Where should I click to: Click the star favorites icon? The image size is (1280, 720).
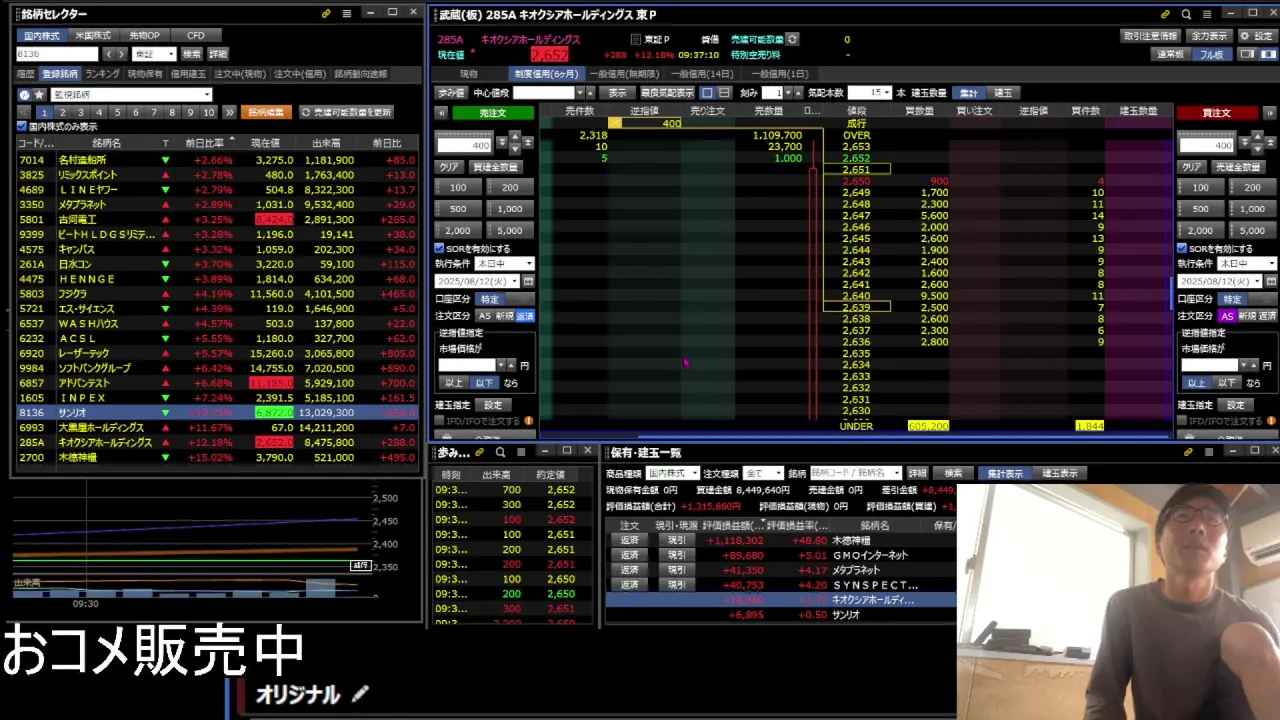pos(40,95)
